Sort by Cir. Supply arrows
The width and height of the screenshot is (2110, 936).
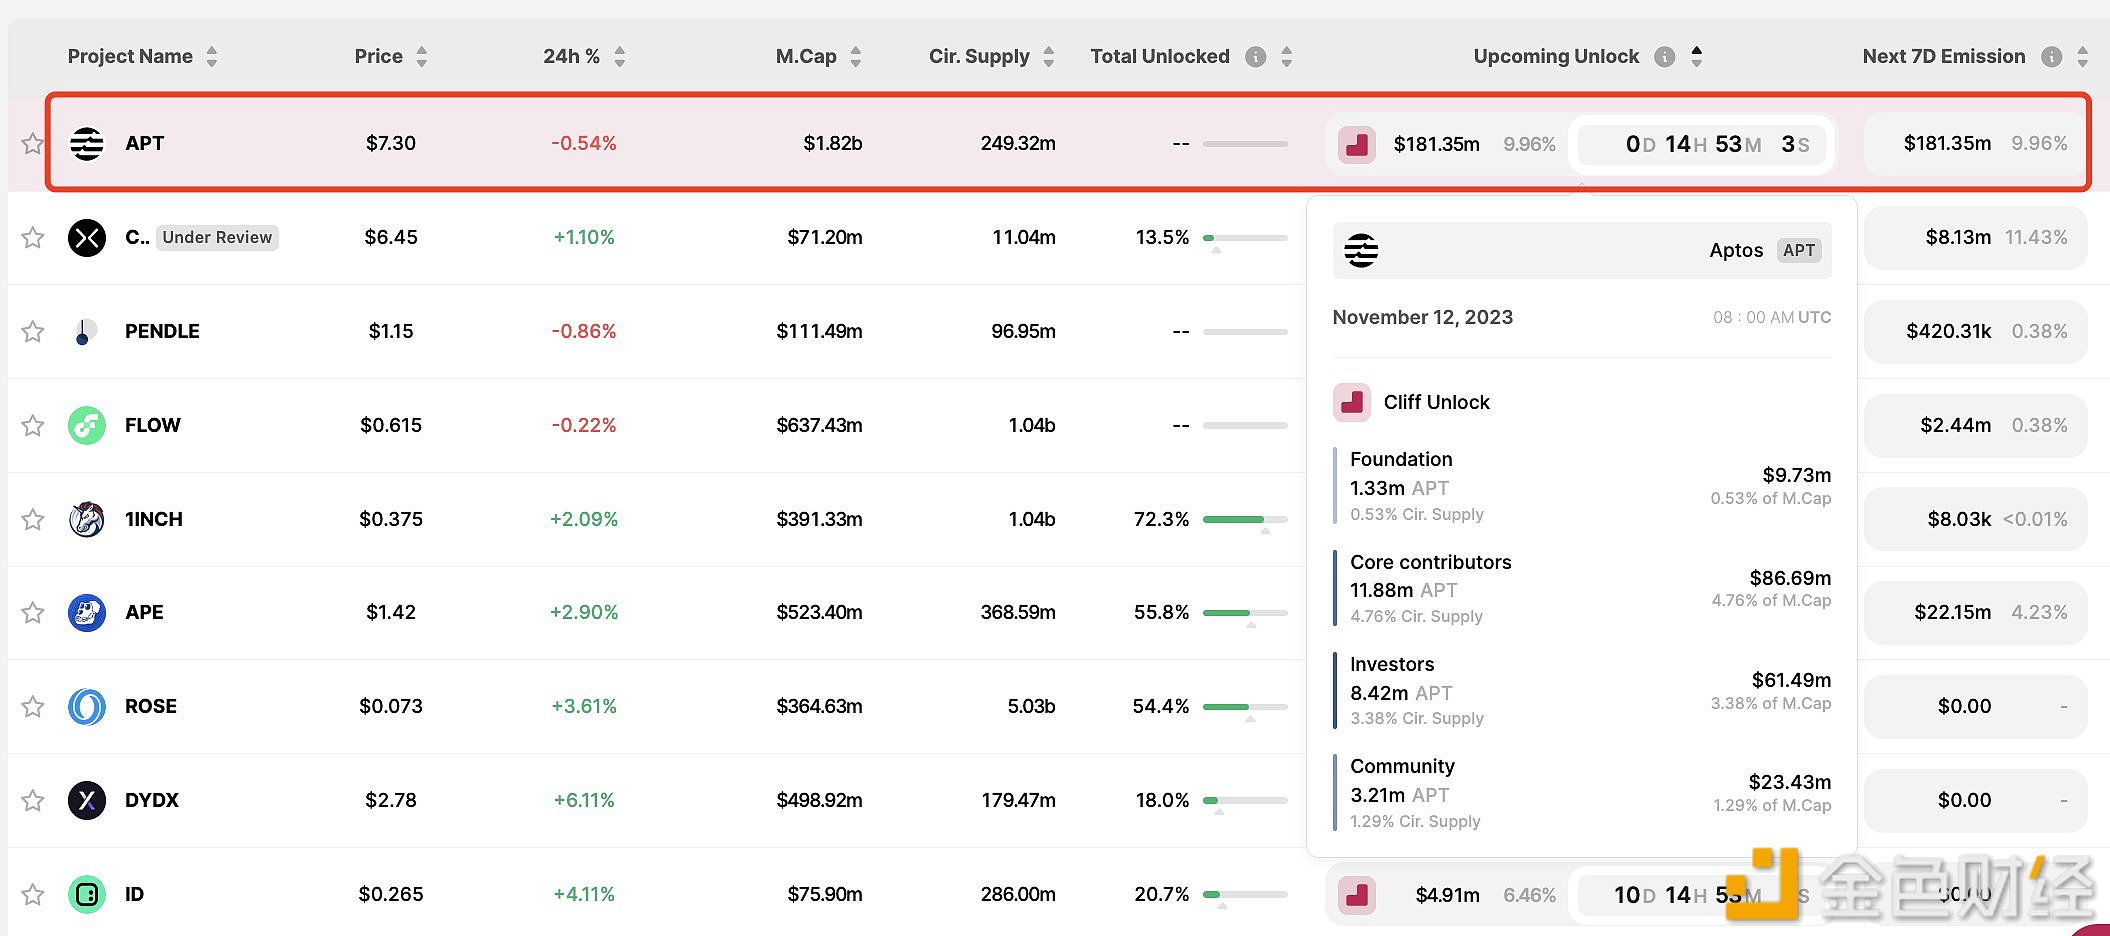1049,57
